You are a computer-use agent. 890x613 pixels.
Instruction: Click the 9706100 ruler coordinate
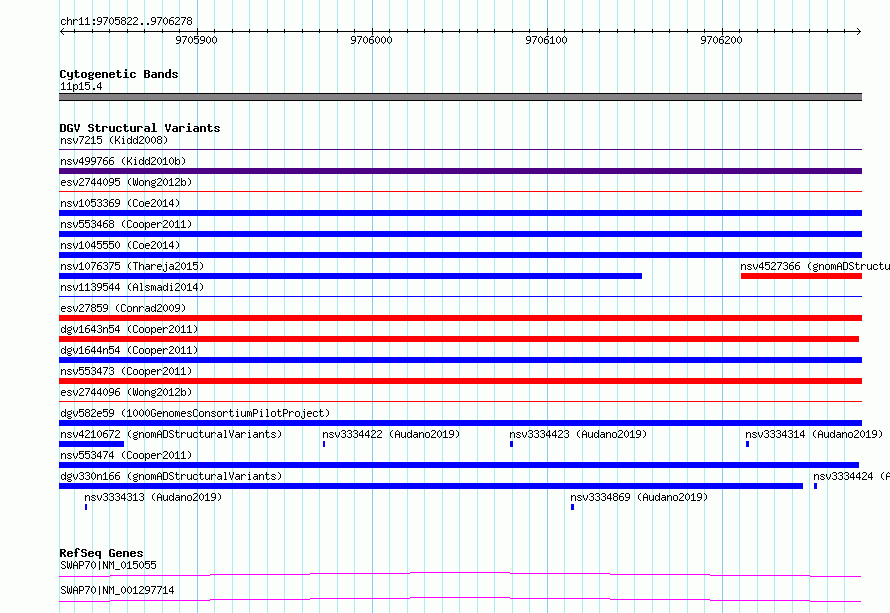click(546, 40)
